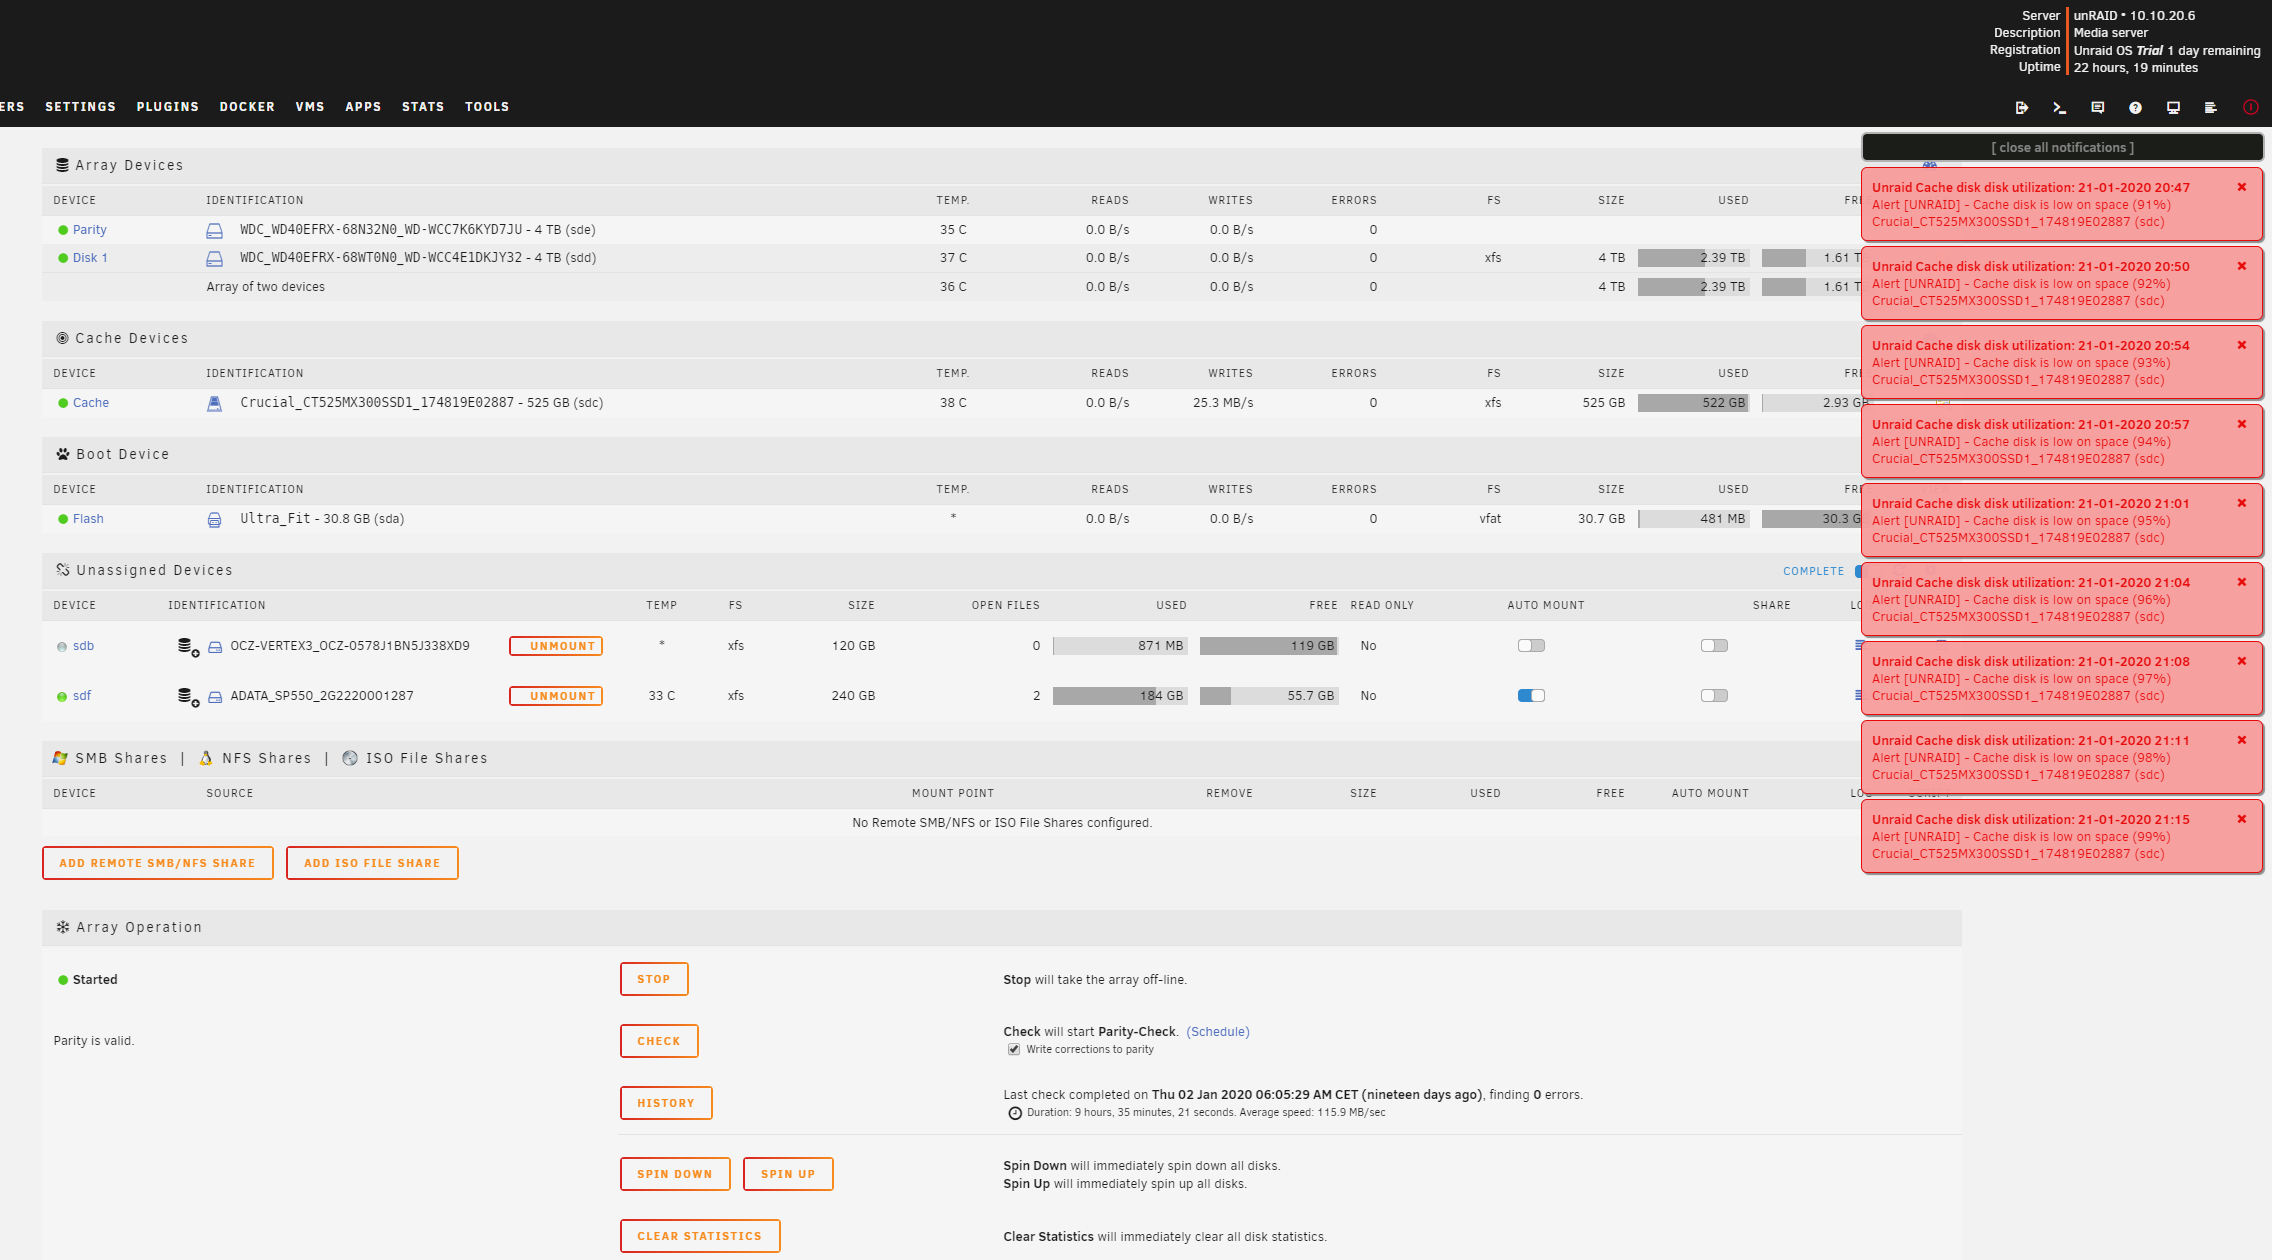Open the parity check Schedule link

point(1218,1032)
